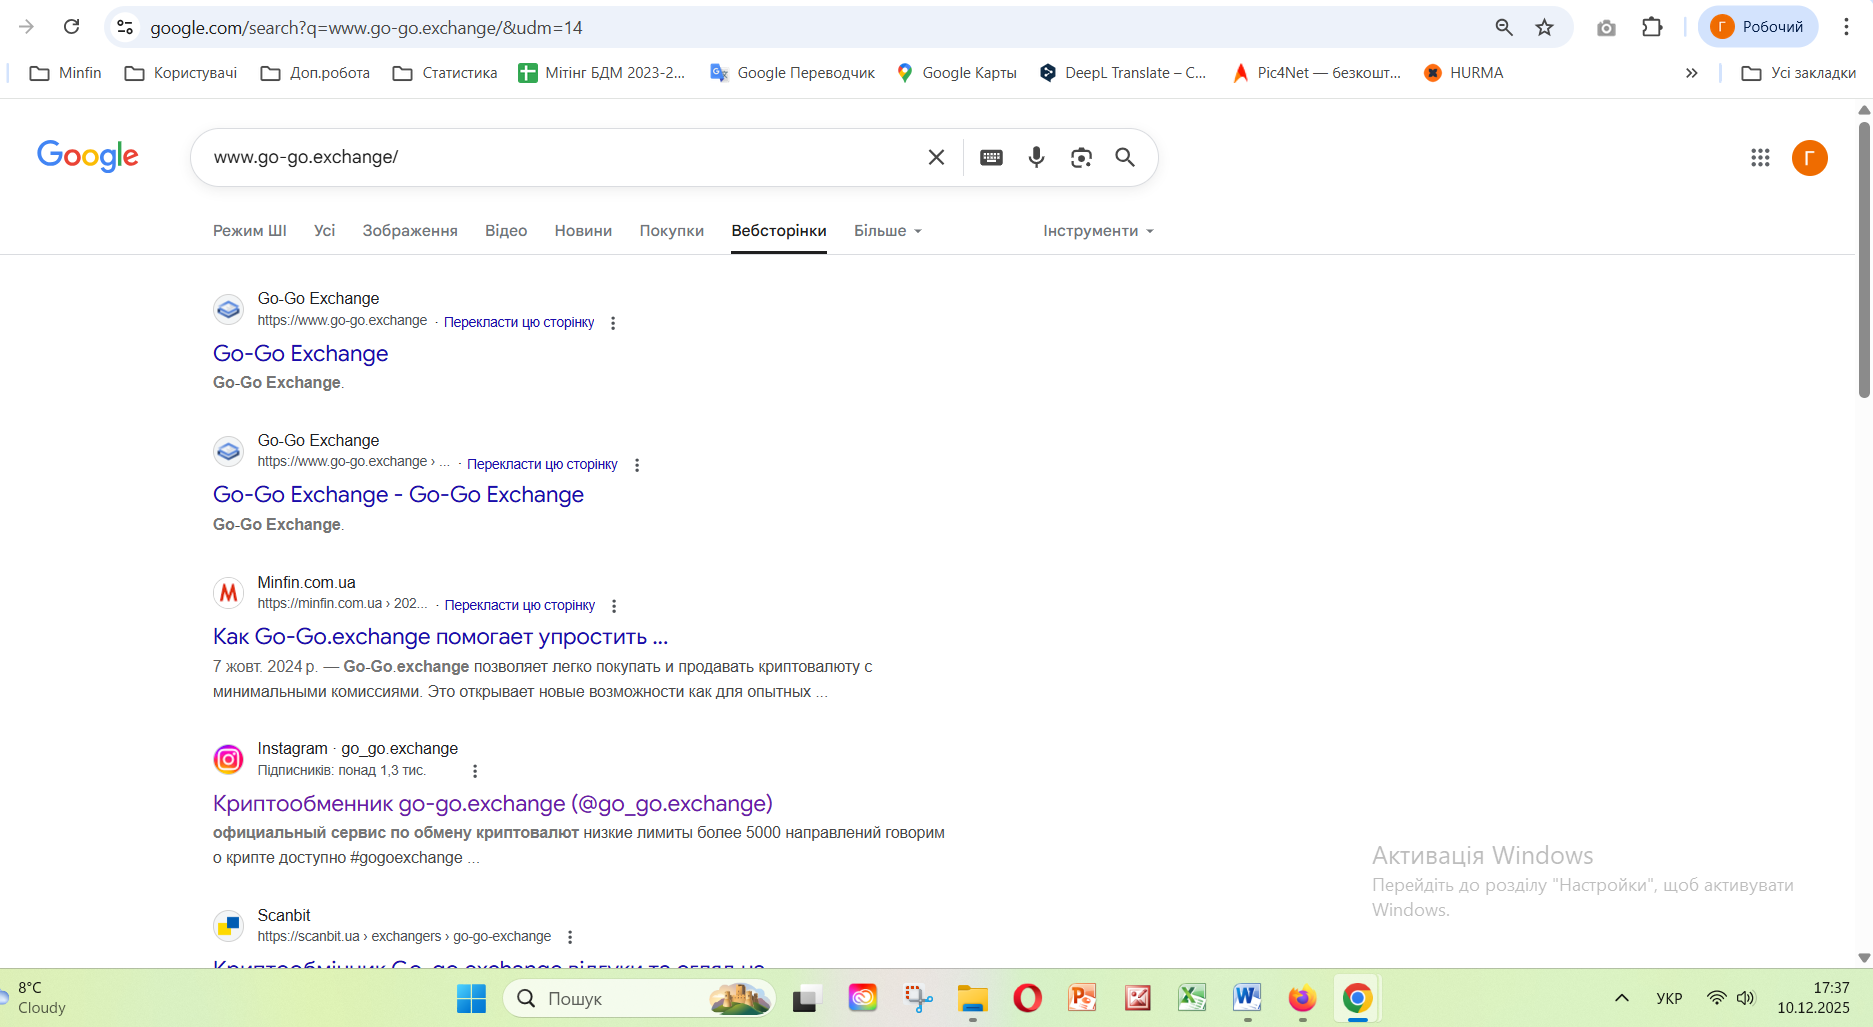Click the Windows taskbar search box
1873x1027 pixels.
(639, 998)
